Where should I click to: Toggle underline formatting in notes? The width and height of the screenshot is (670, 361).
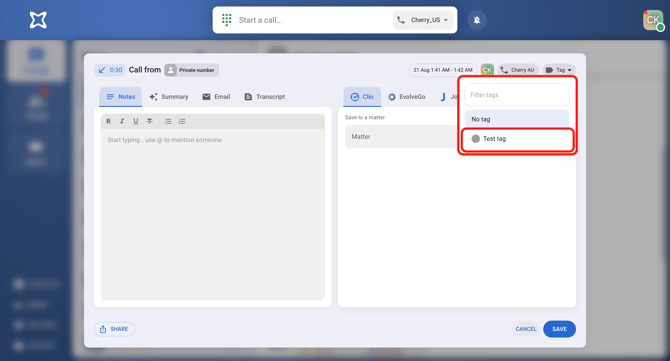[136, 121]
